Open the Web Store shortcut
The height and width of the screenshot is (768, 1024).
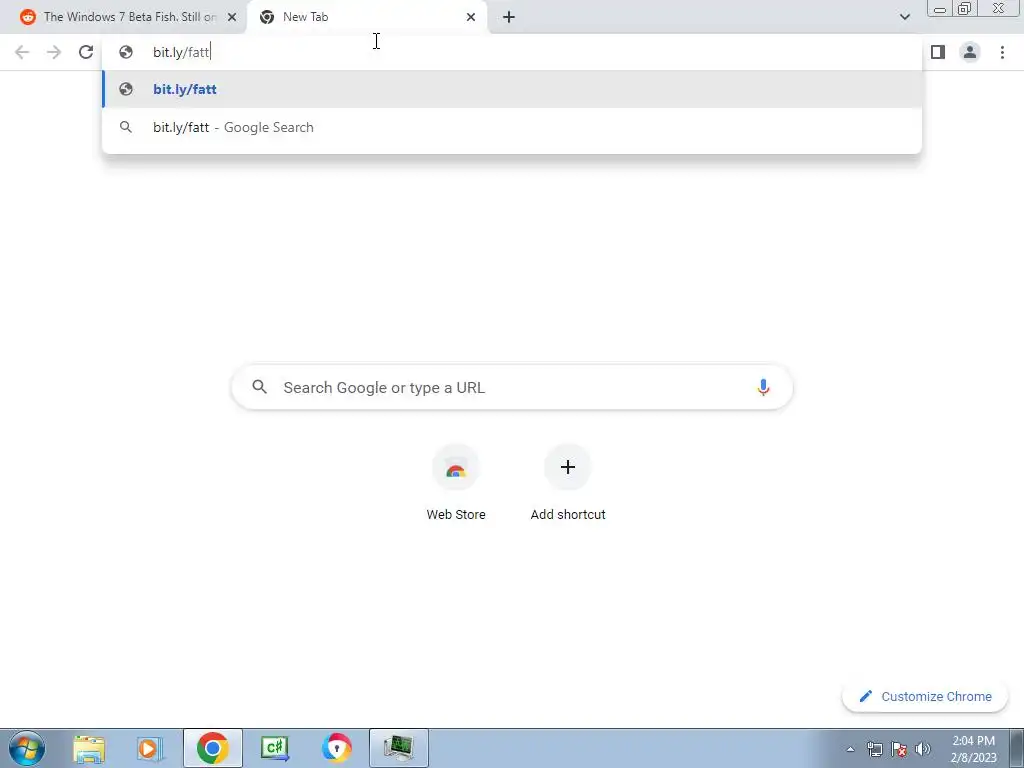tap(456, 482)
